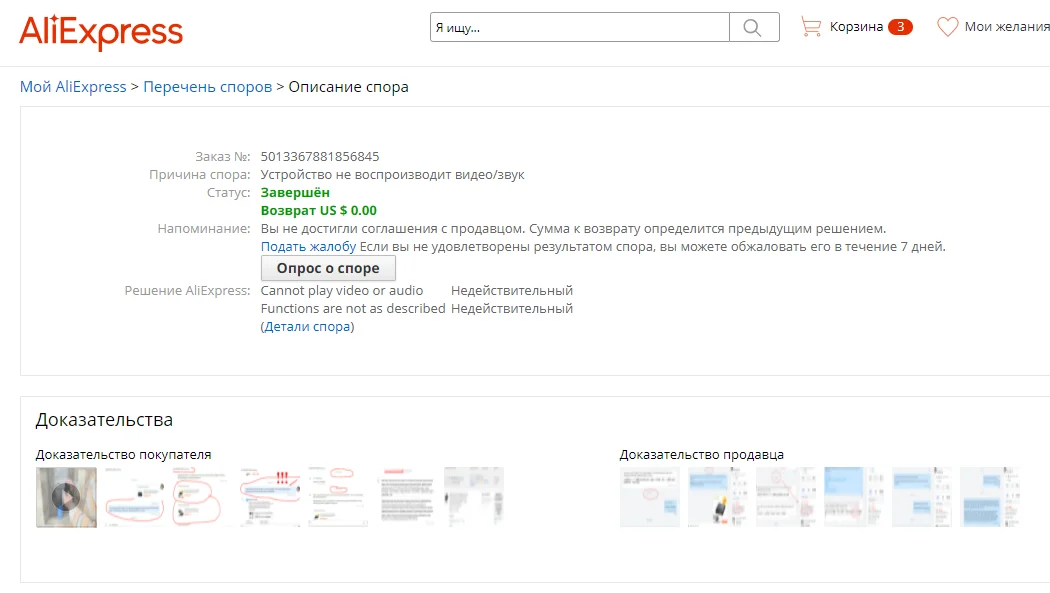Play the buyer's video evidence
Screen dimensions: 1050x593
(66, 497)
